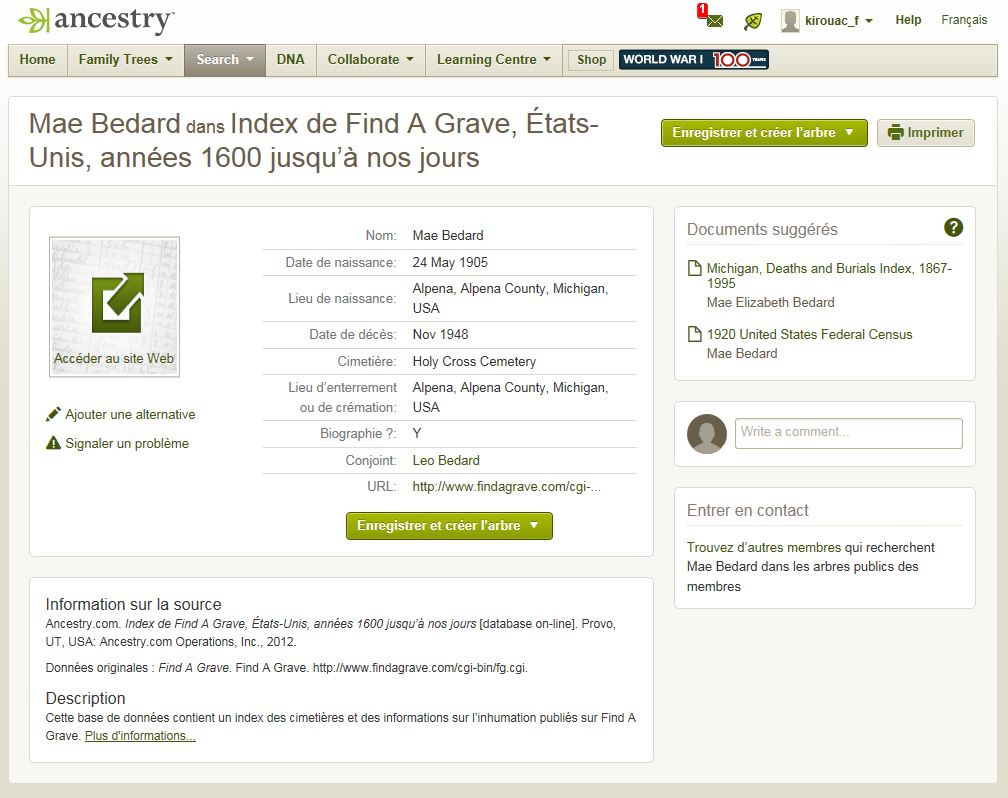Open top Enregistrer et créer l'arbre dropdown
Screen dimensions: 1008x798
coord(764,132)
